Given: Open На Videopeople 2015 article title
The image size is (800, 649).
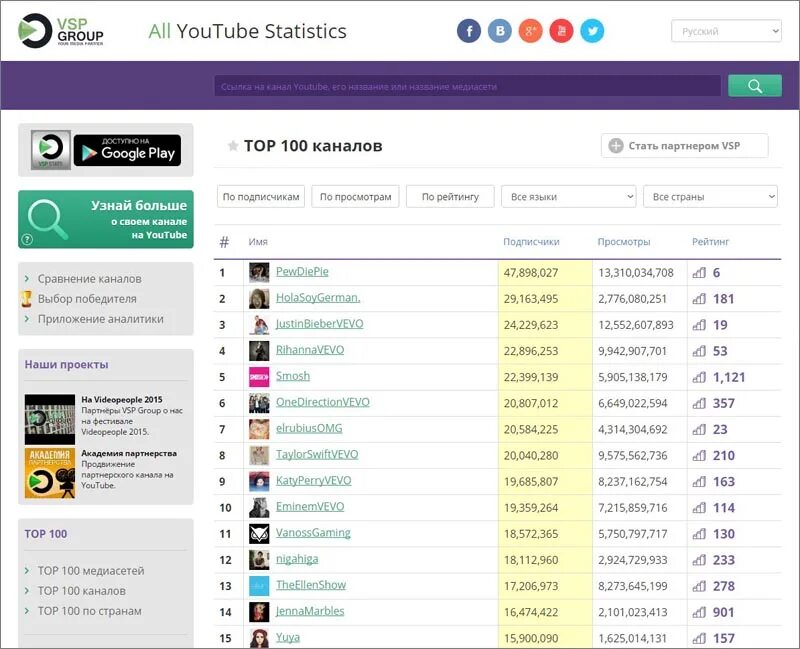Looking at the screenshot, I should 122,400.
